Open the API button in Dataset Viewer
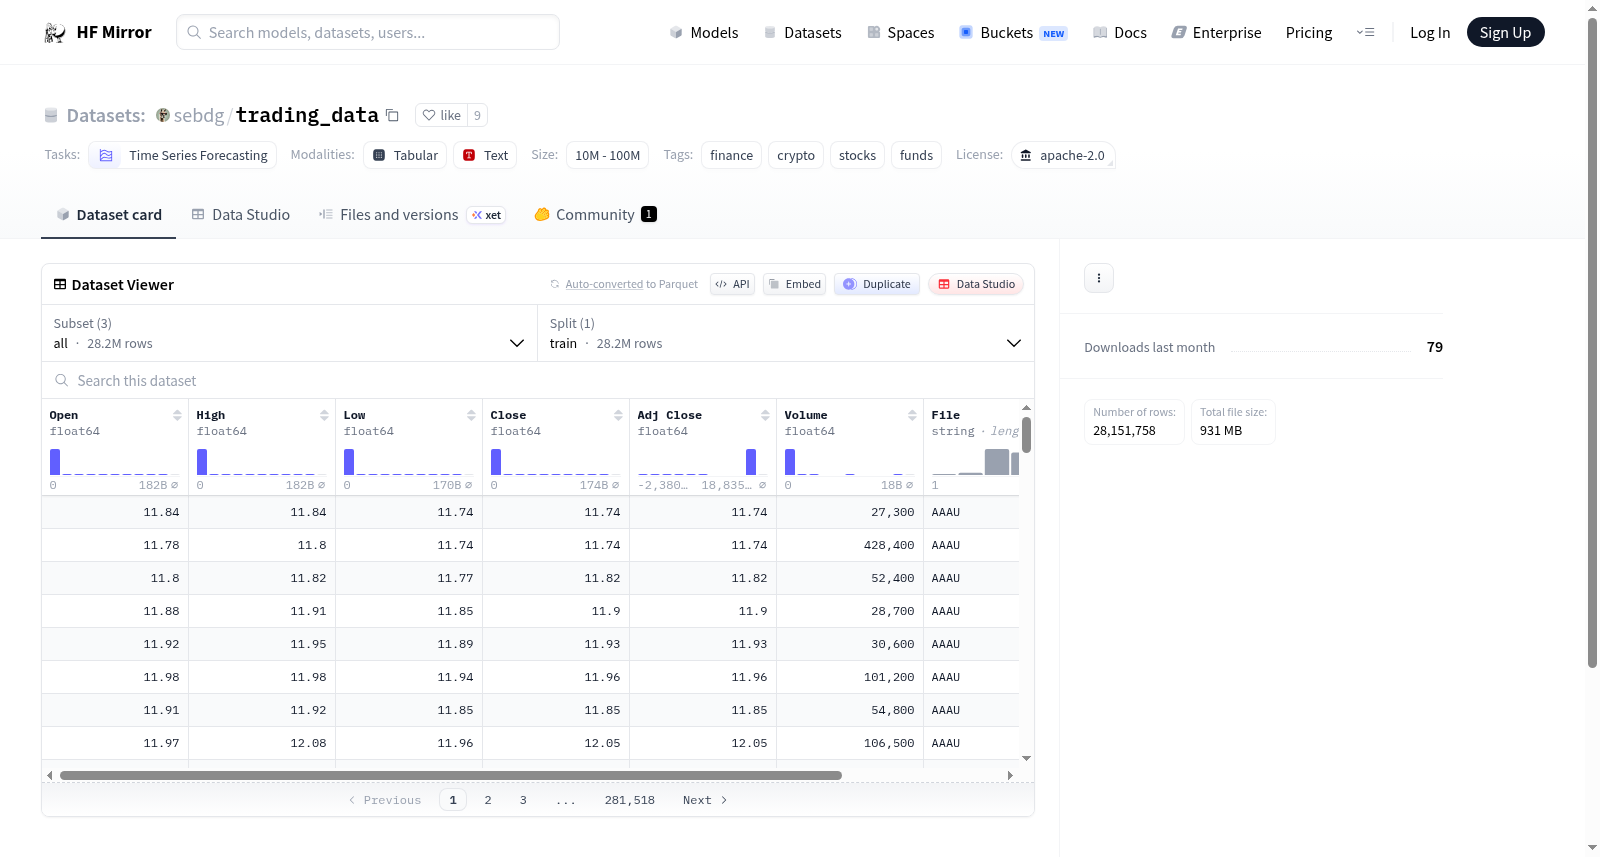 coord(732,284)
